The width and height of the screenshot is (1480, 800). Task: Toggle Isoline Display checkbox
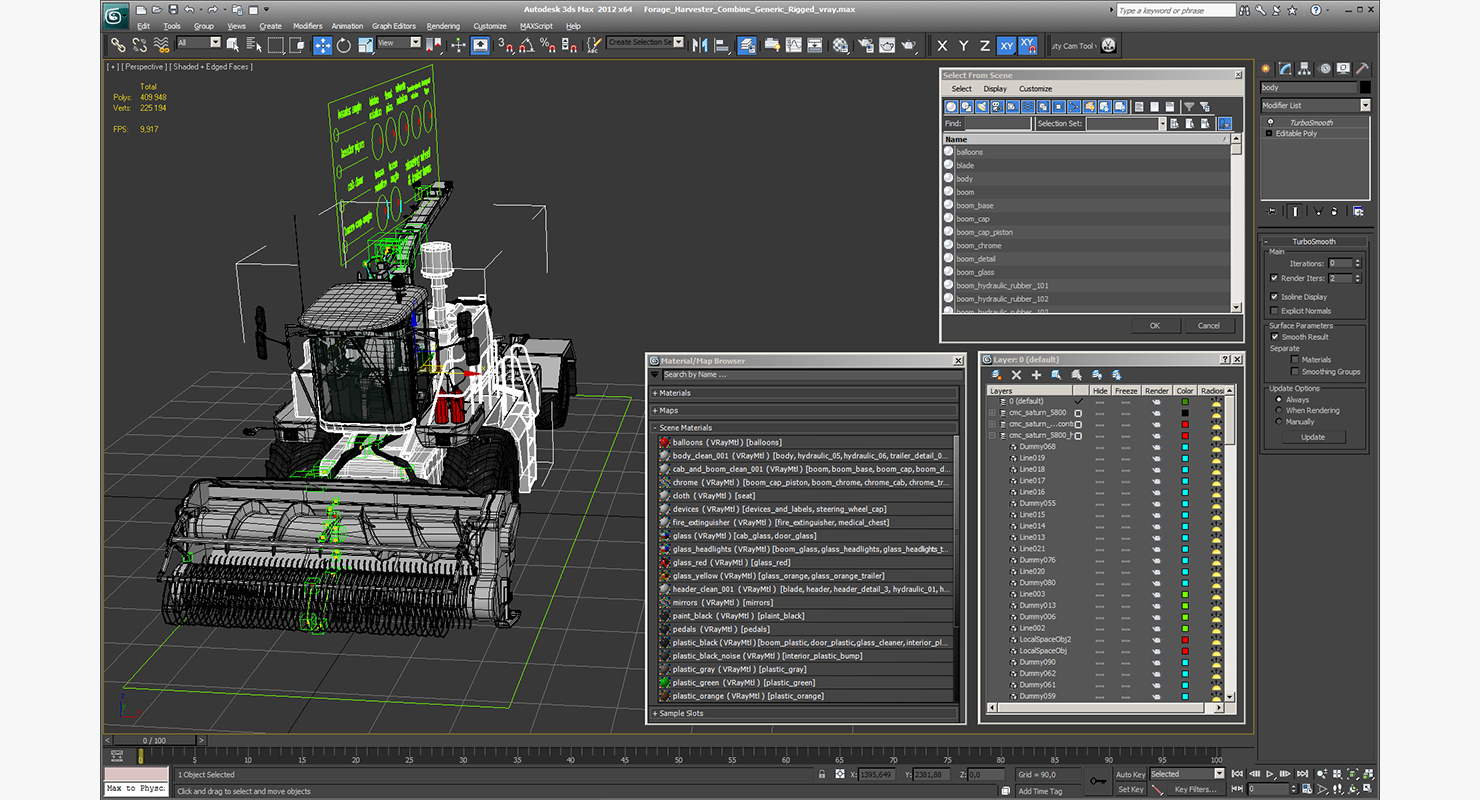[x=1274, y=297]
